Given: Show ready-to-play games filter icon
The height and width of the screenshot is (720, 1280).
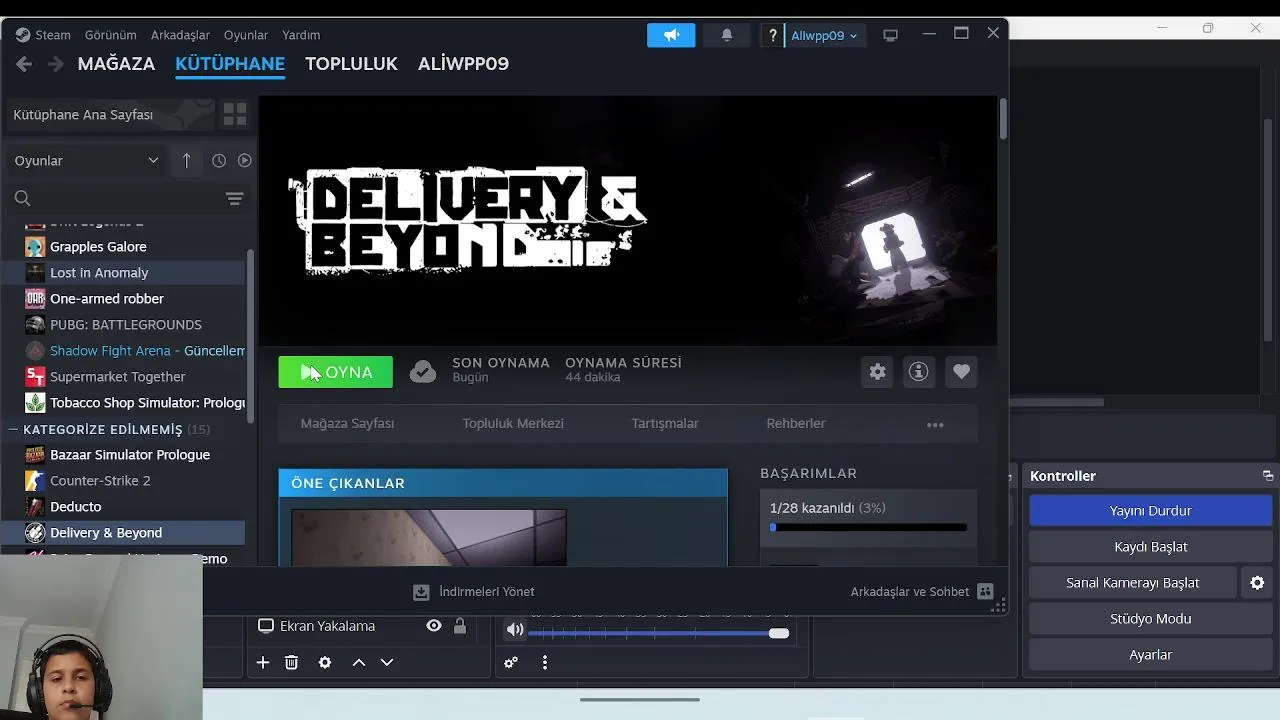Looking at the screenshot, I should click(244, 160).
